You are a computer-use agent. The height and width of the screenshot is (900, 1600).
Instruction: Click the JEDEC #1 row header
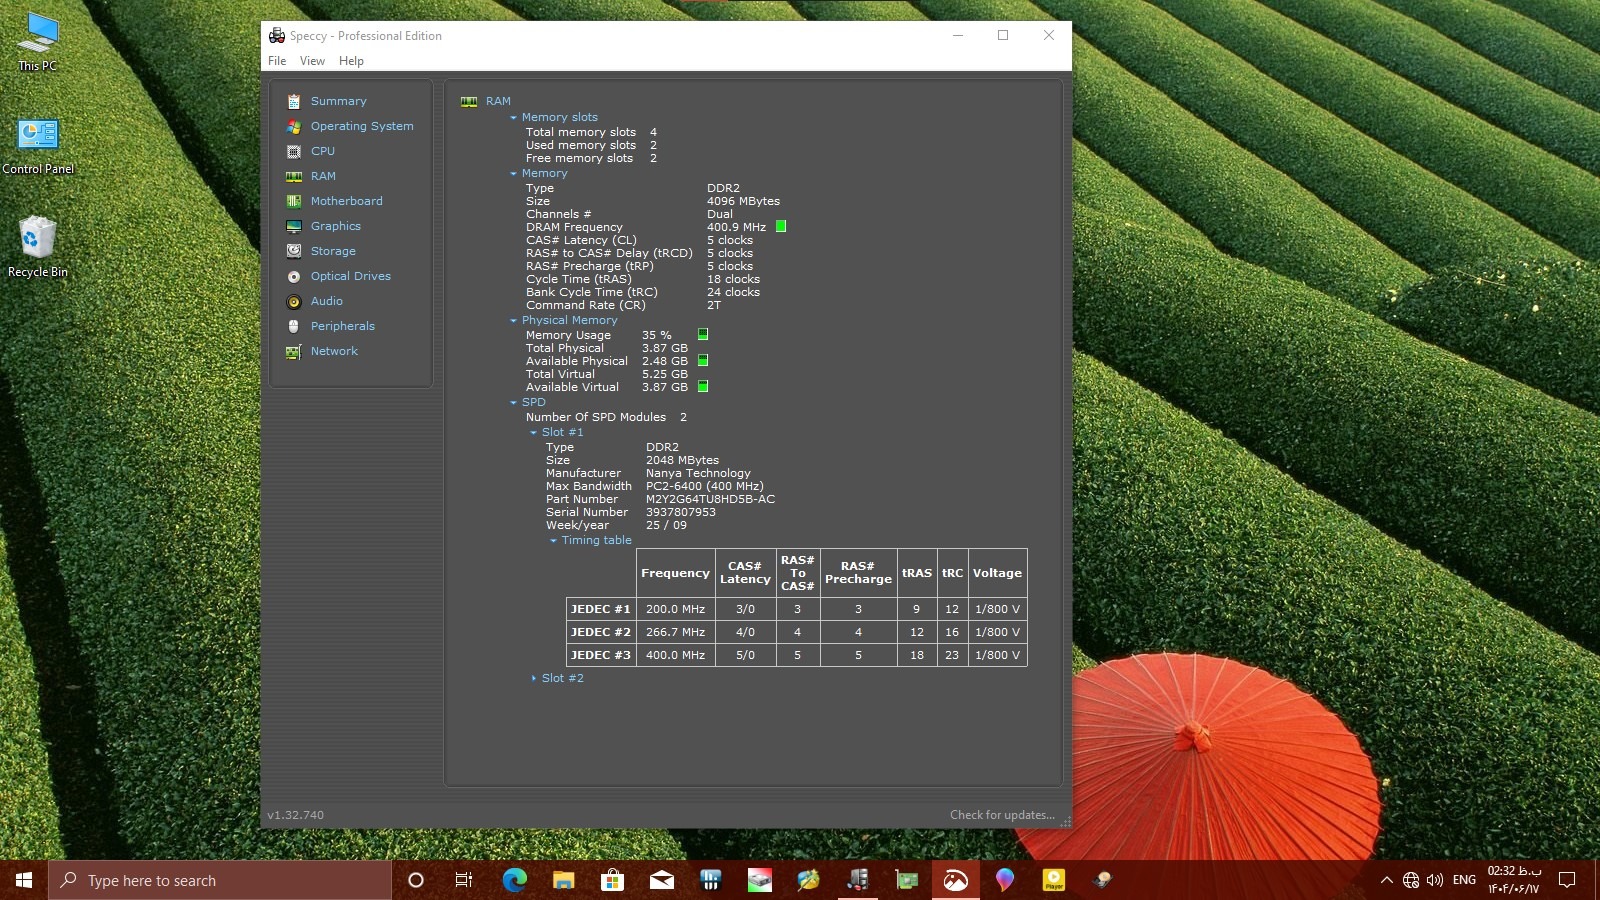point(601,609)
